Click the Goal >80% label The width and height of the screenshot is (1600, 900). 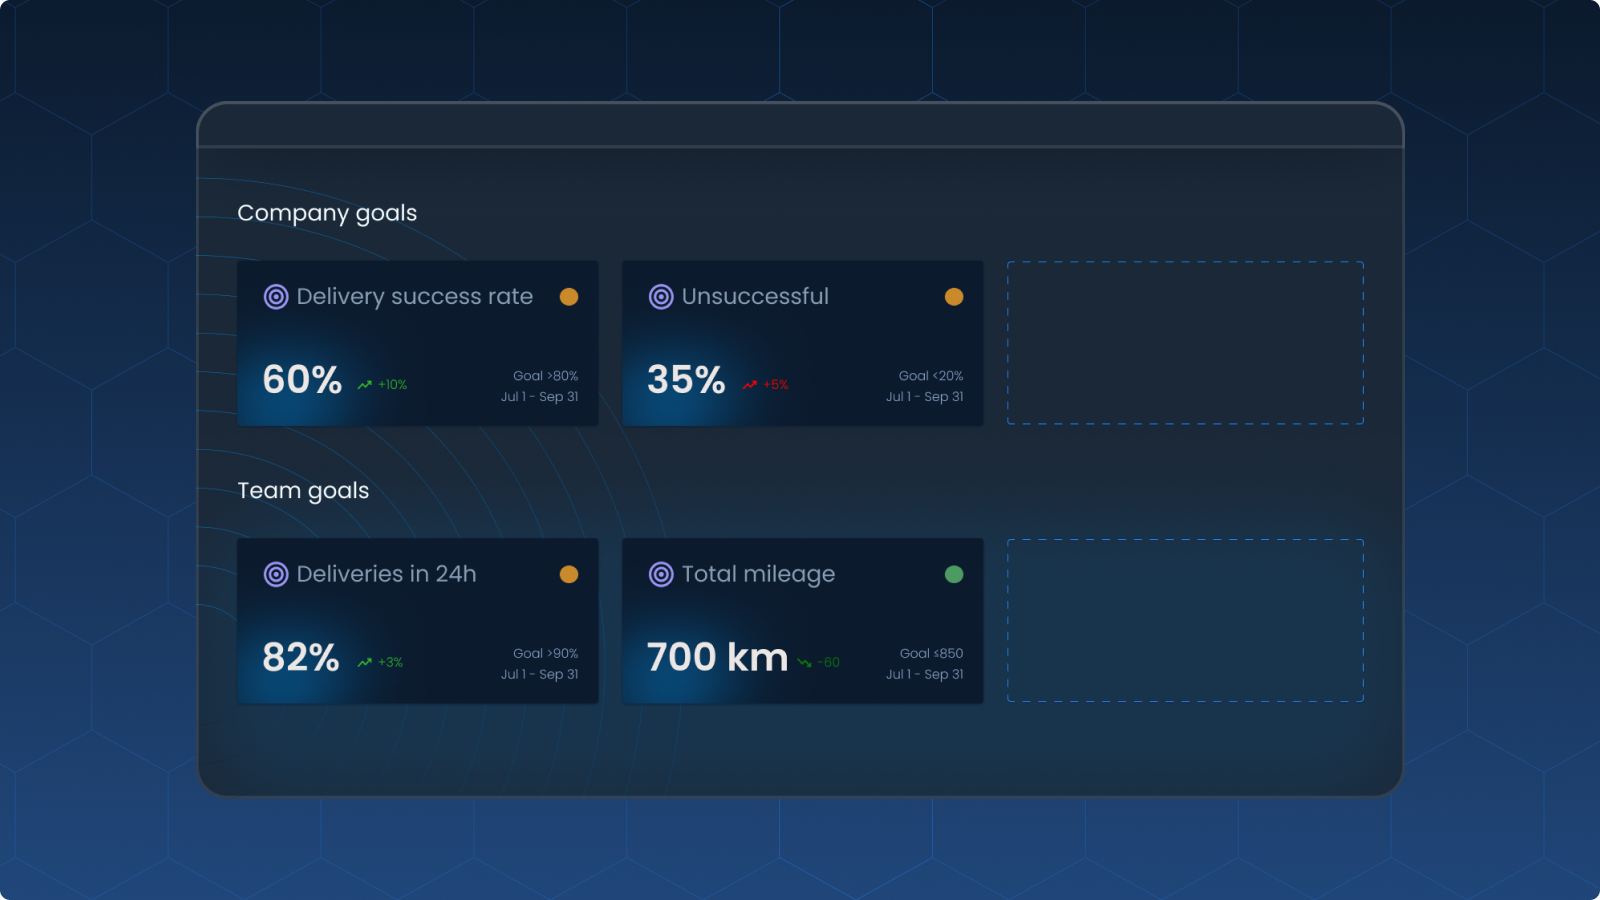(x=546, y=376)
